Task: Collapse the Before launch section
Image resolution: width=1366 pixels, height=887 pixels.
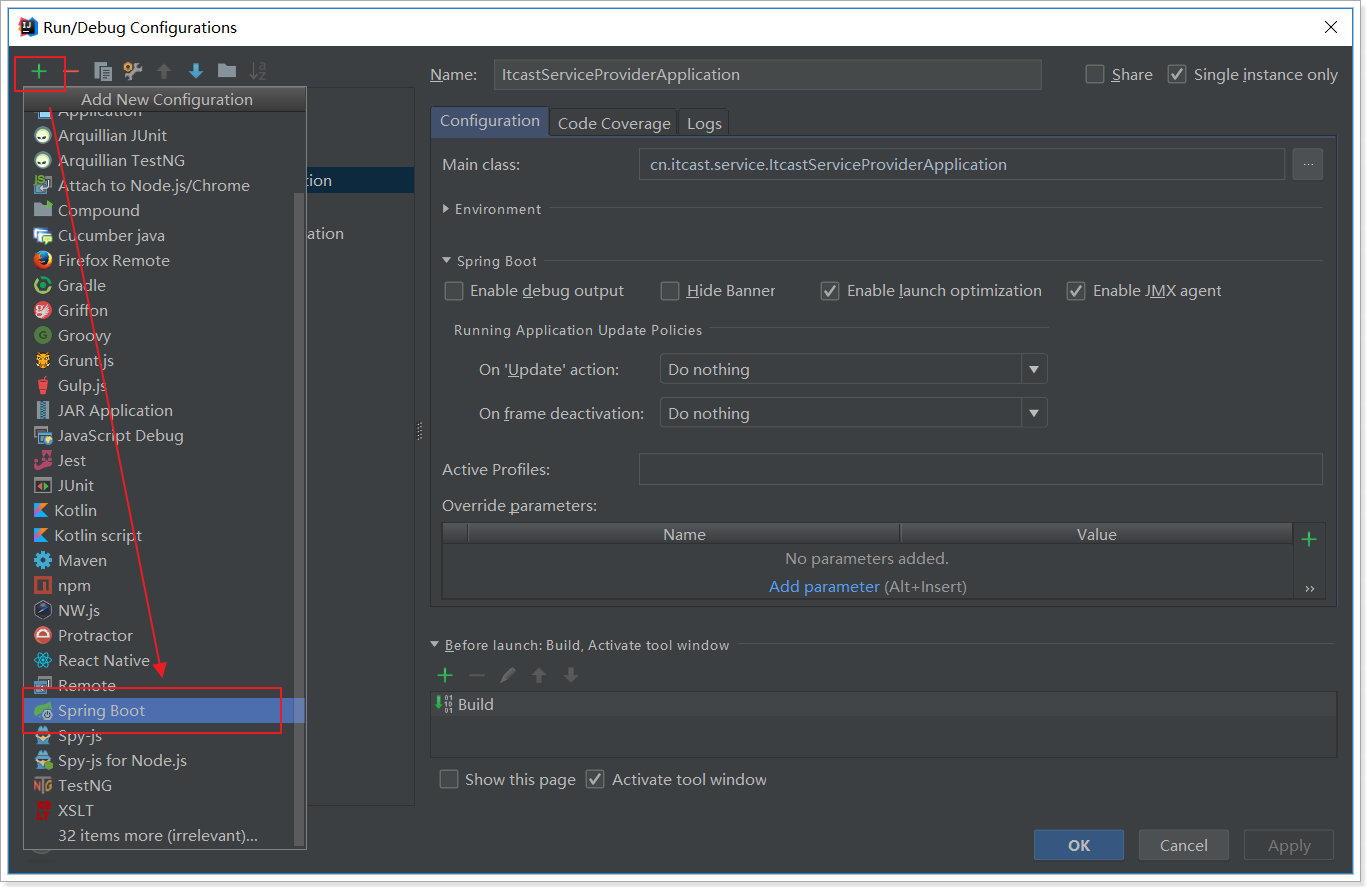Action: coord(435,645)
